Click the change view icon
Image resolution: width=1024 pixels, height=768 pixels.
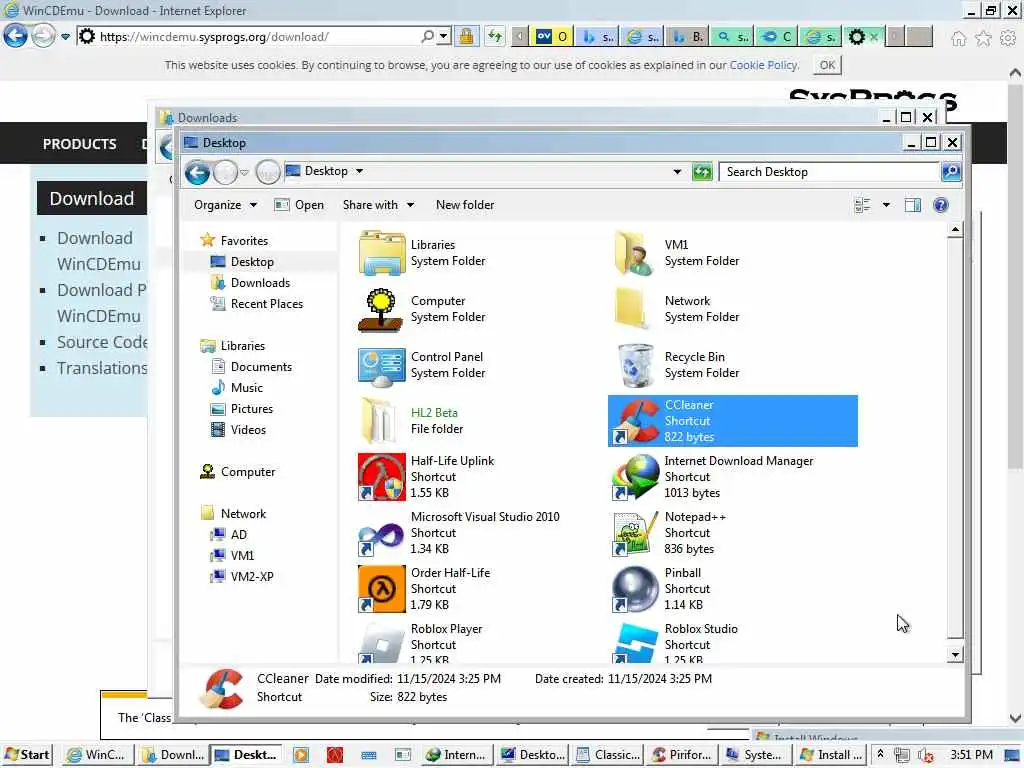click(x=862, y=206)
